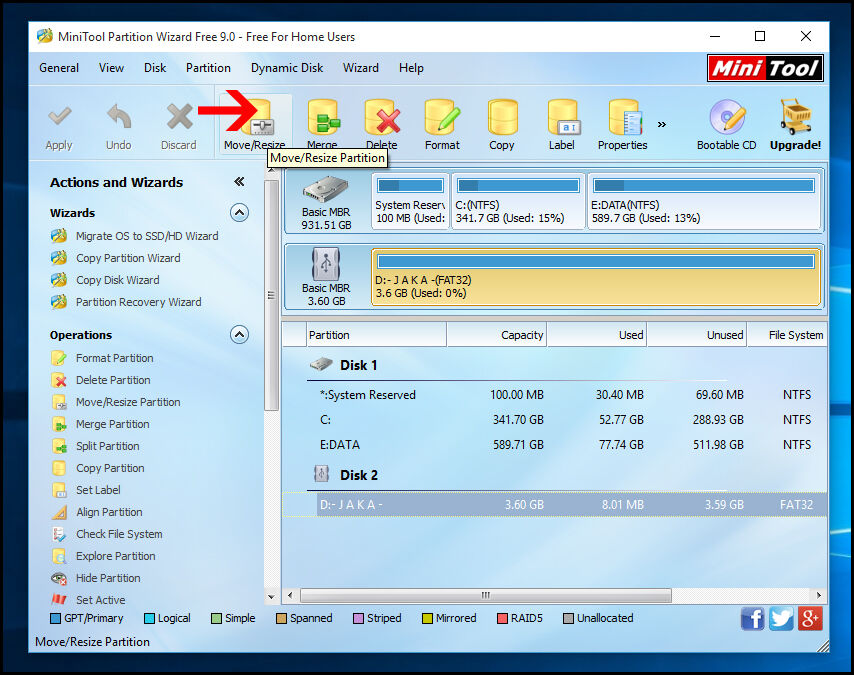854x675 pixels.
Task: Choose Copy Partition in sidebar operations
Action: pyautogui.click(x=110, y=468)
